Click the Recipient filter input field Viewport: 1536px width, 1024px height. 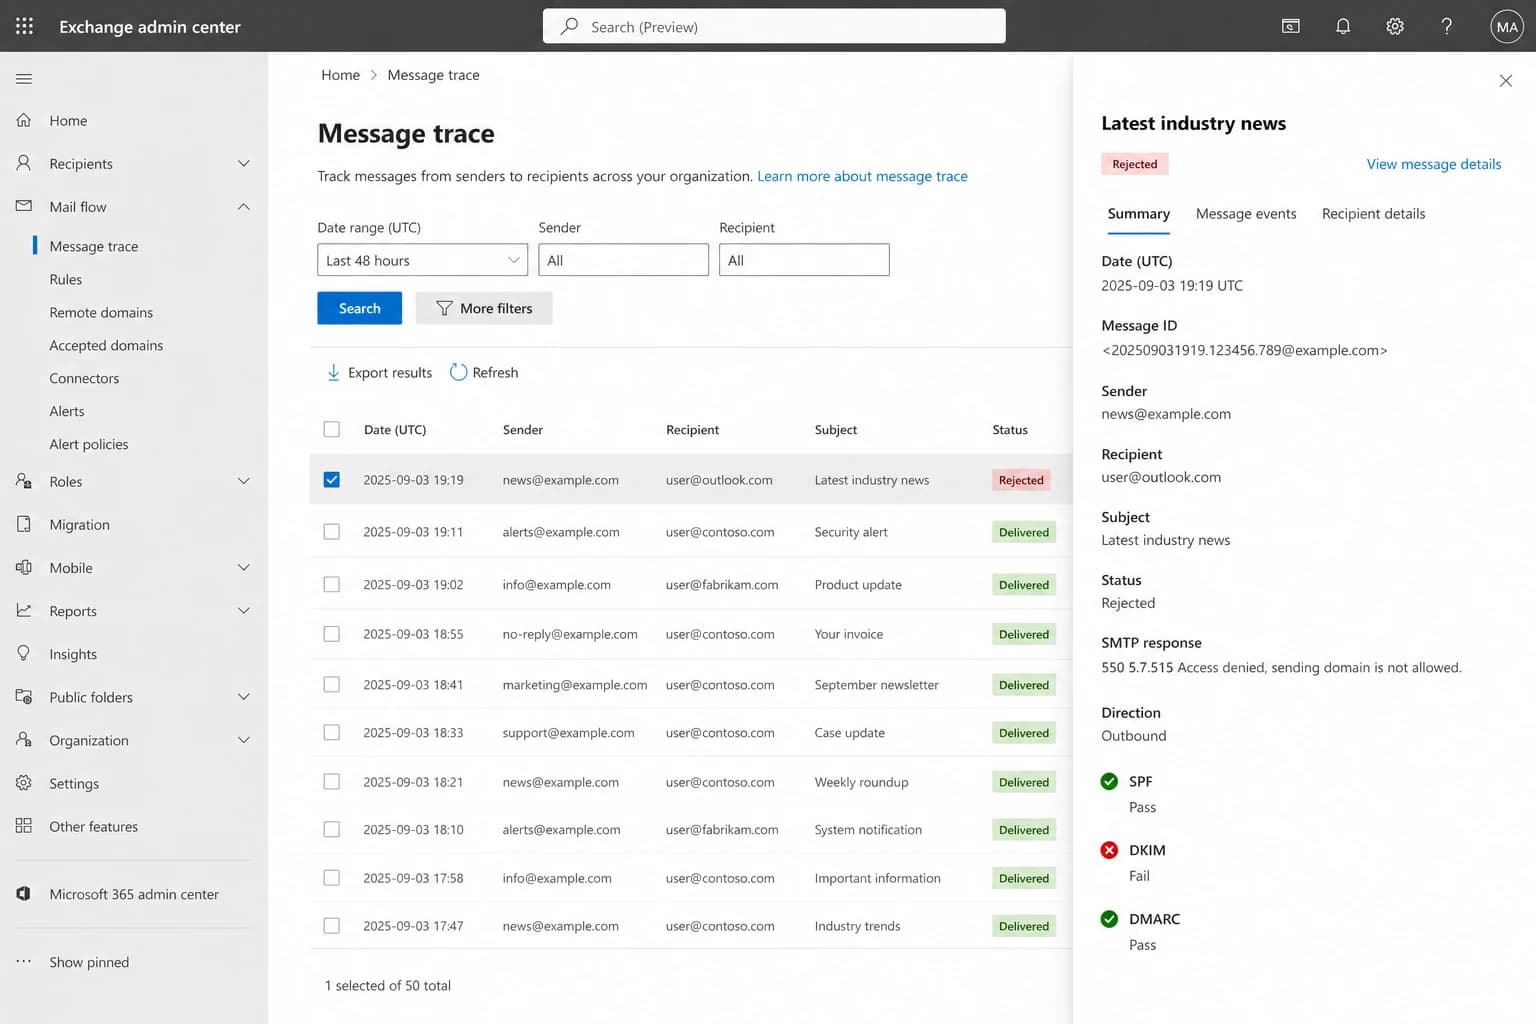804,260
